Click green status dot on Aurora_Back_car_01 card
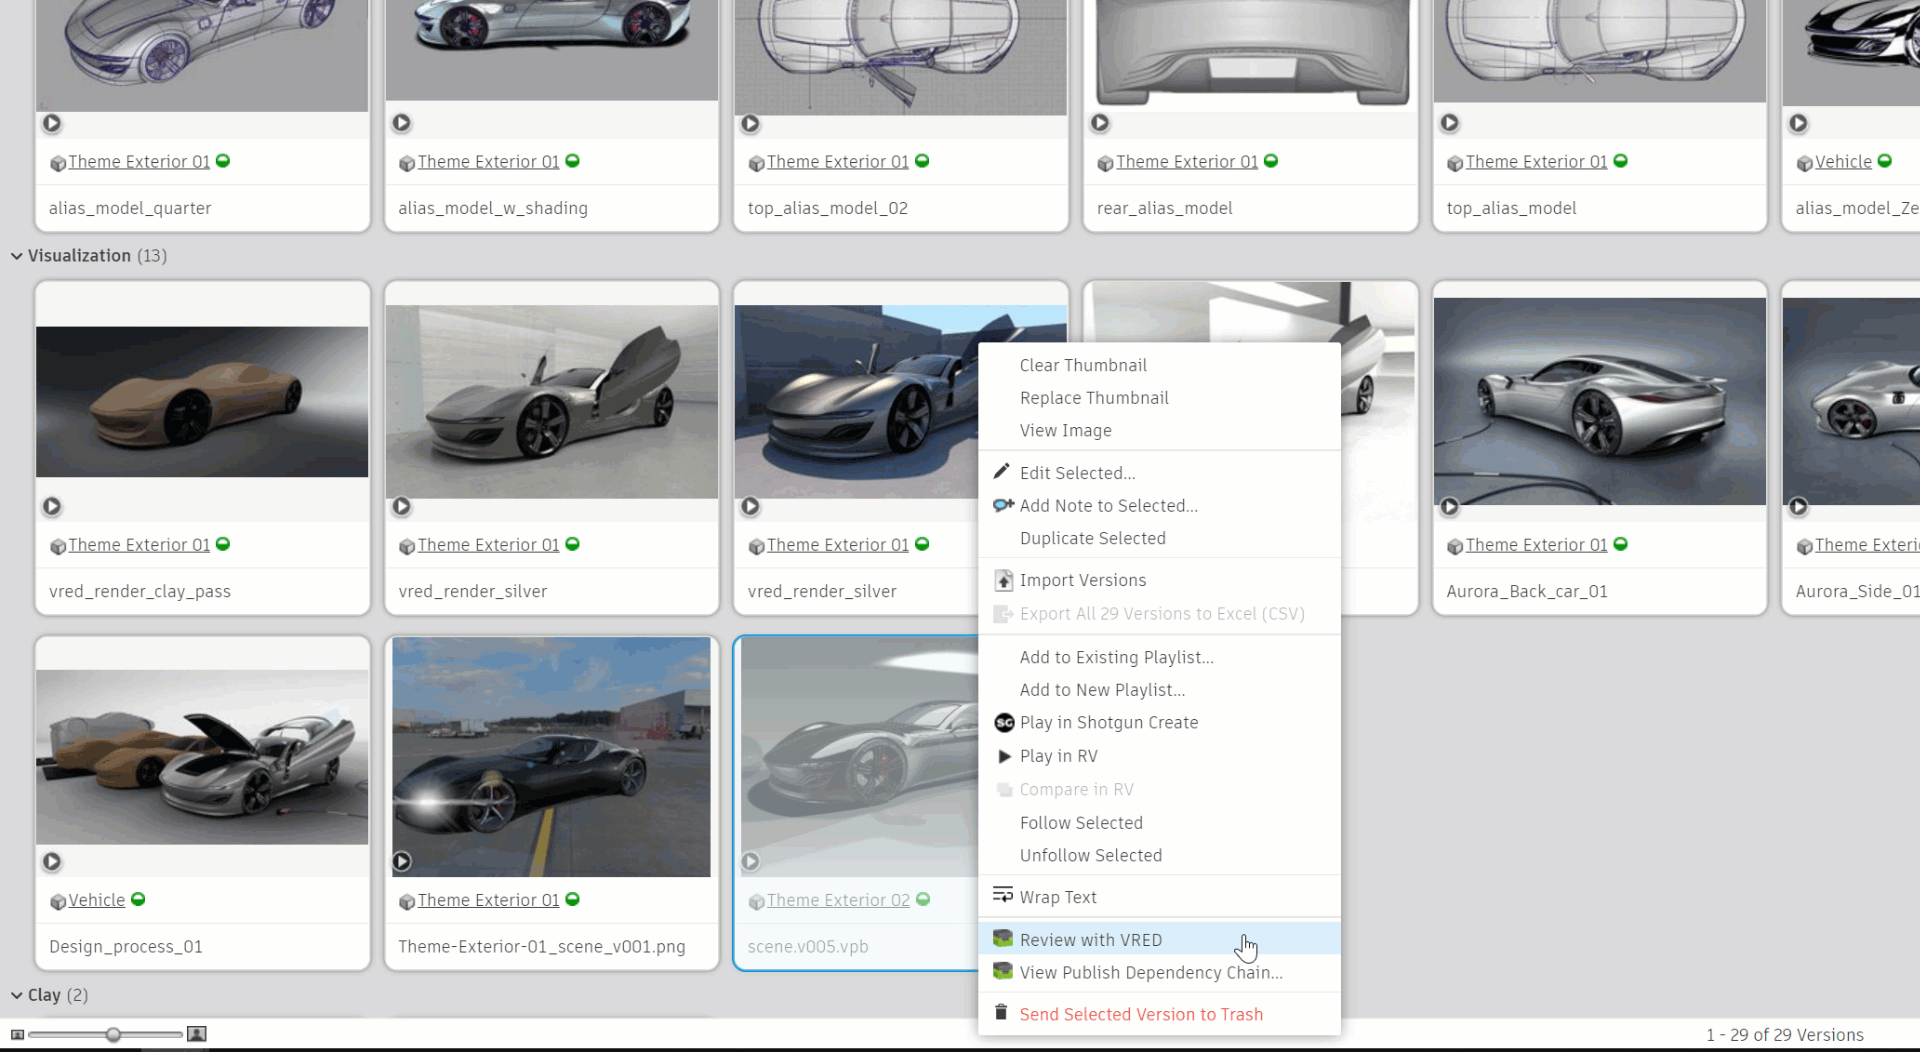1920x1052 pixels. tap(1621, 544)
